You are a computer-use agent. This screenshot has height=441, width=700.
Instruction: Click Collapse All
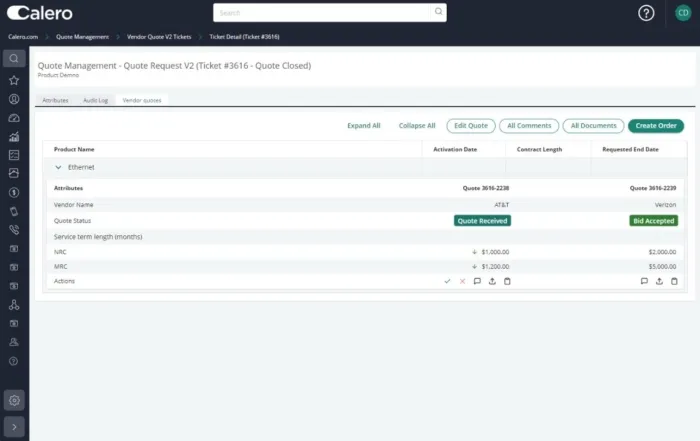[417, 126]
